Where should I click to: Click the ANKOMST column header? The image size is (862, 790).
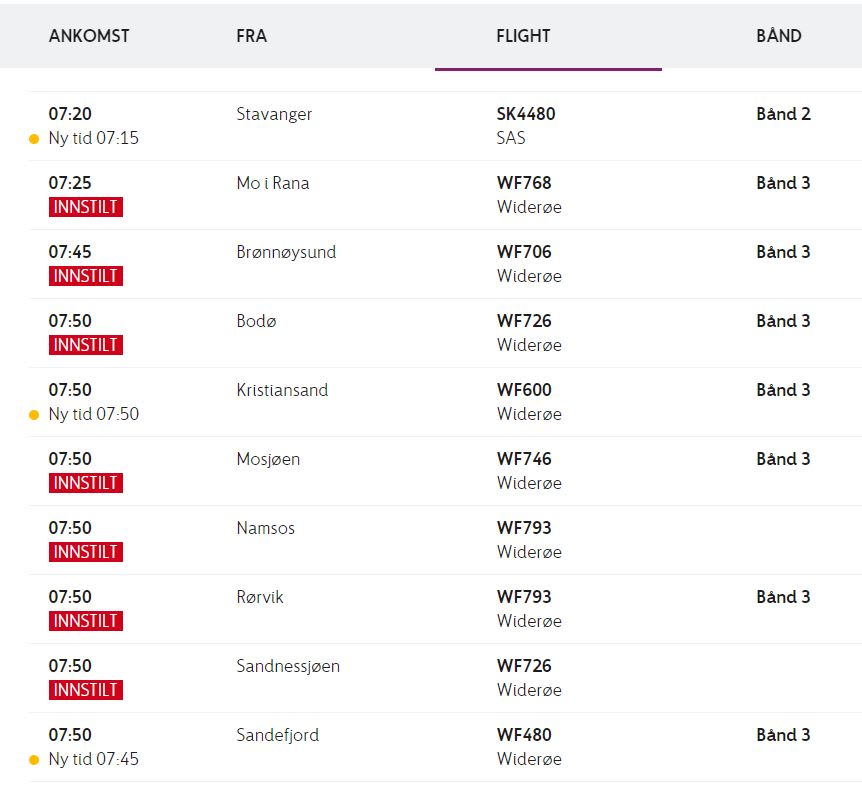tap(89, 36)
